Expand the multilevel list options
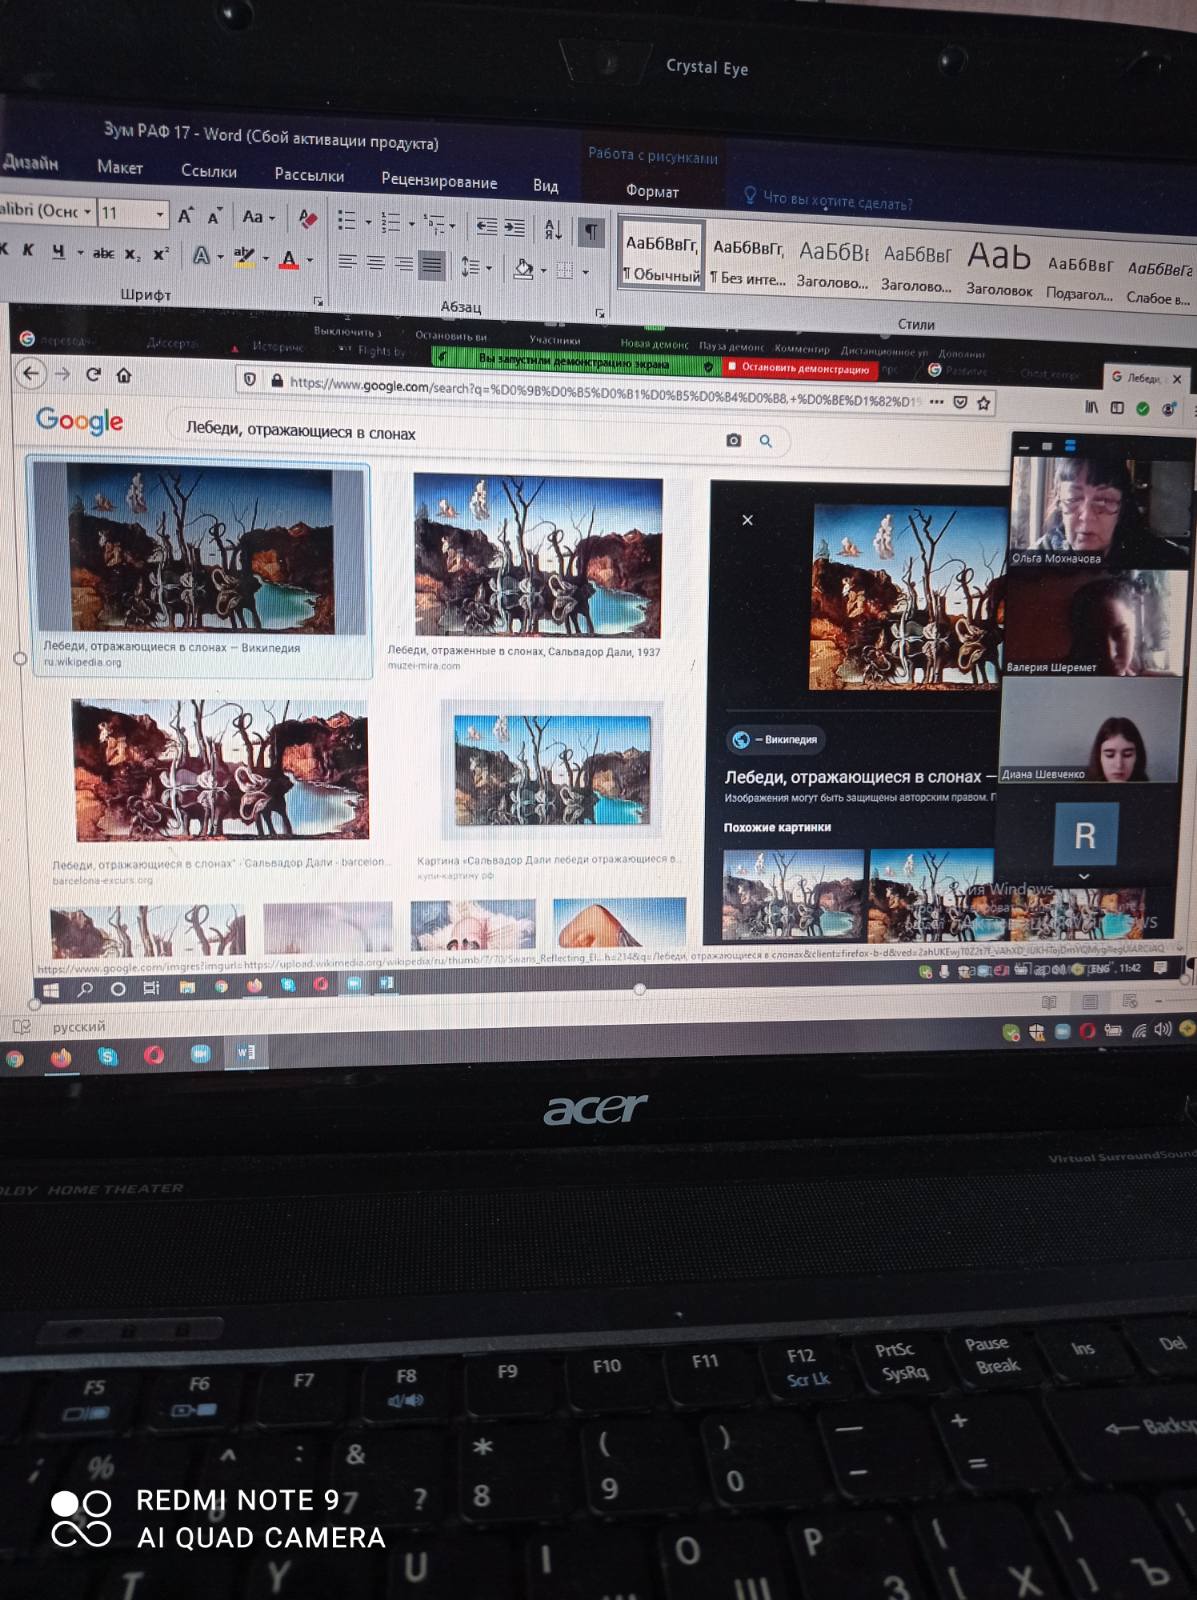This screenshot has height=1600, width=1197. coord(454,226)
